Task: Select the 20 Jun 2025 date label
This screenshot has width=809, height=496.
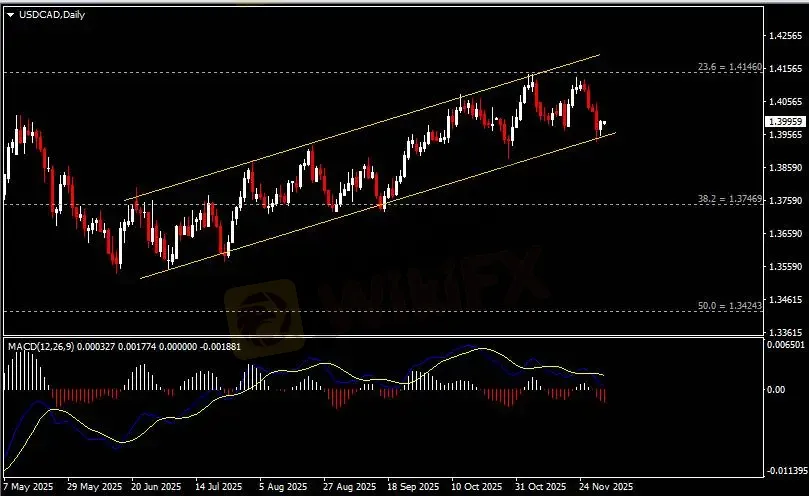Action: (x=156, y=487)
